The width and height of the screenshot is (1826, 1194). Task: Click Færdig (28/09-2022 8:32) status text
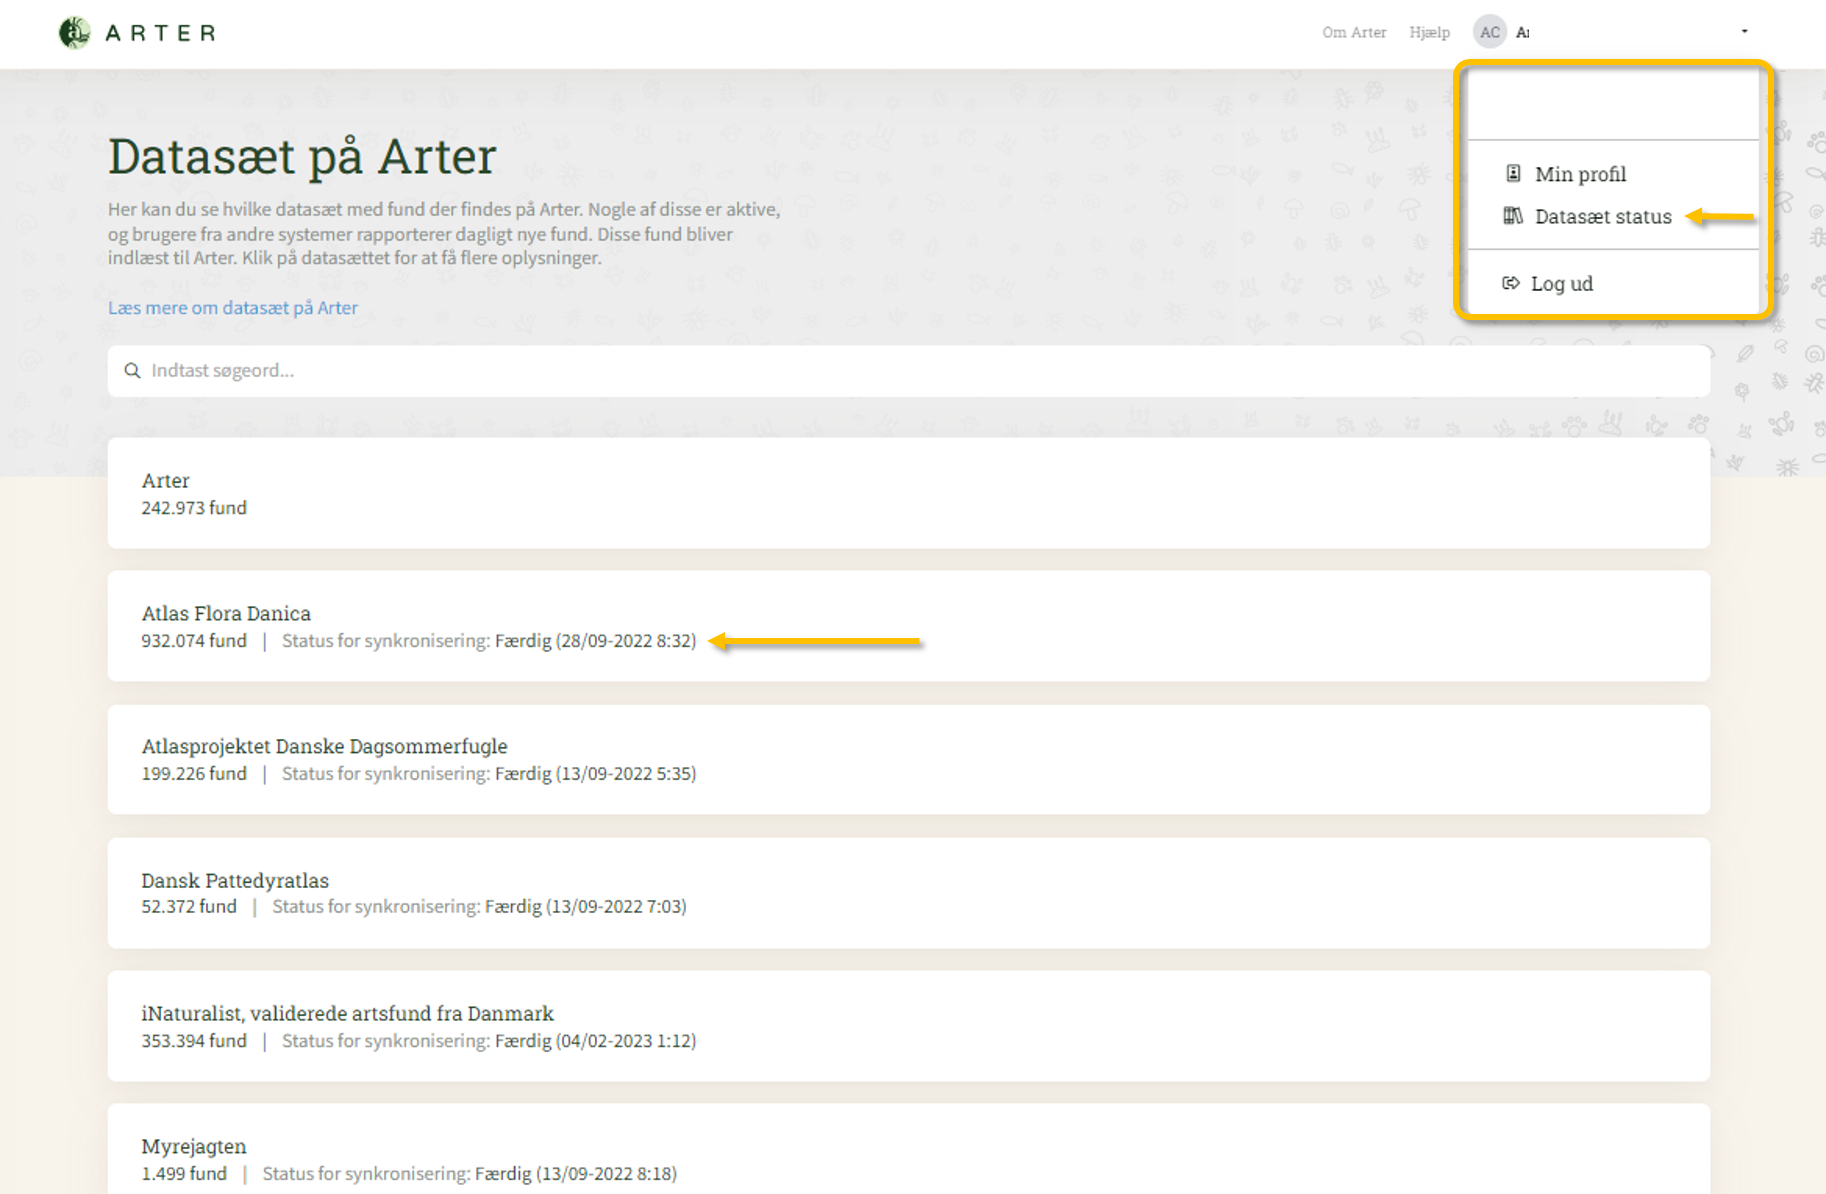(x=595, y=641)
